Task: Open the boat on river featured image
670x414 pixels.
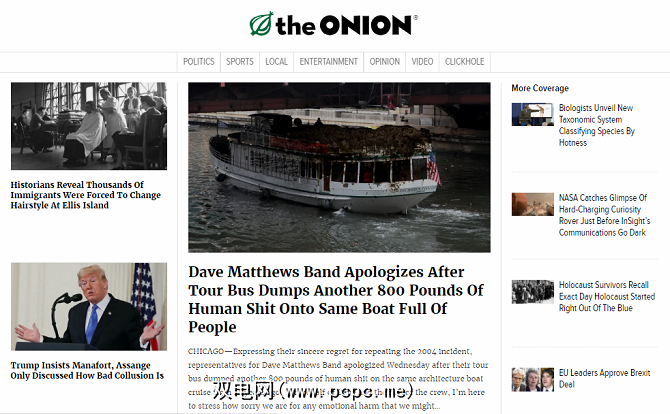Action: click(339, 167)
